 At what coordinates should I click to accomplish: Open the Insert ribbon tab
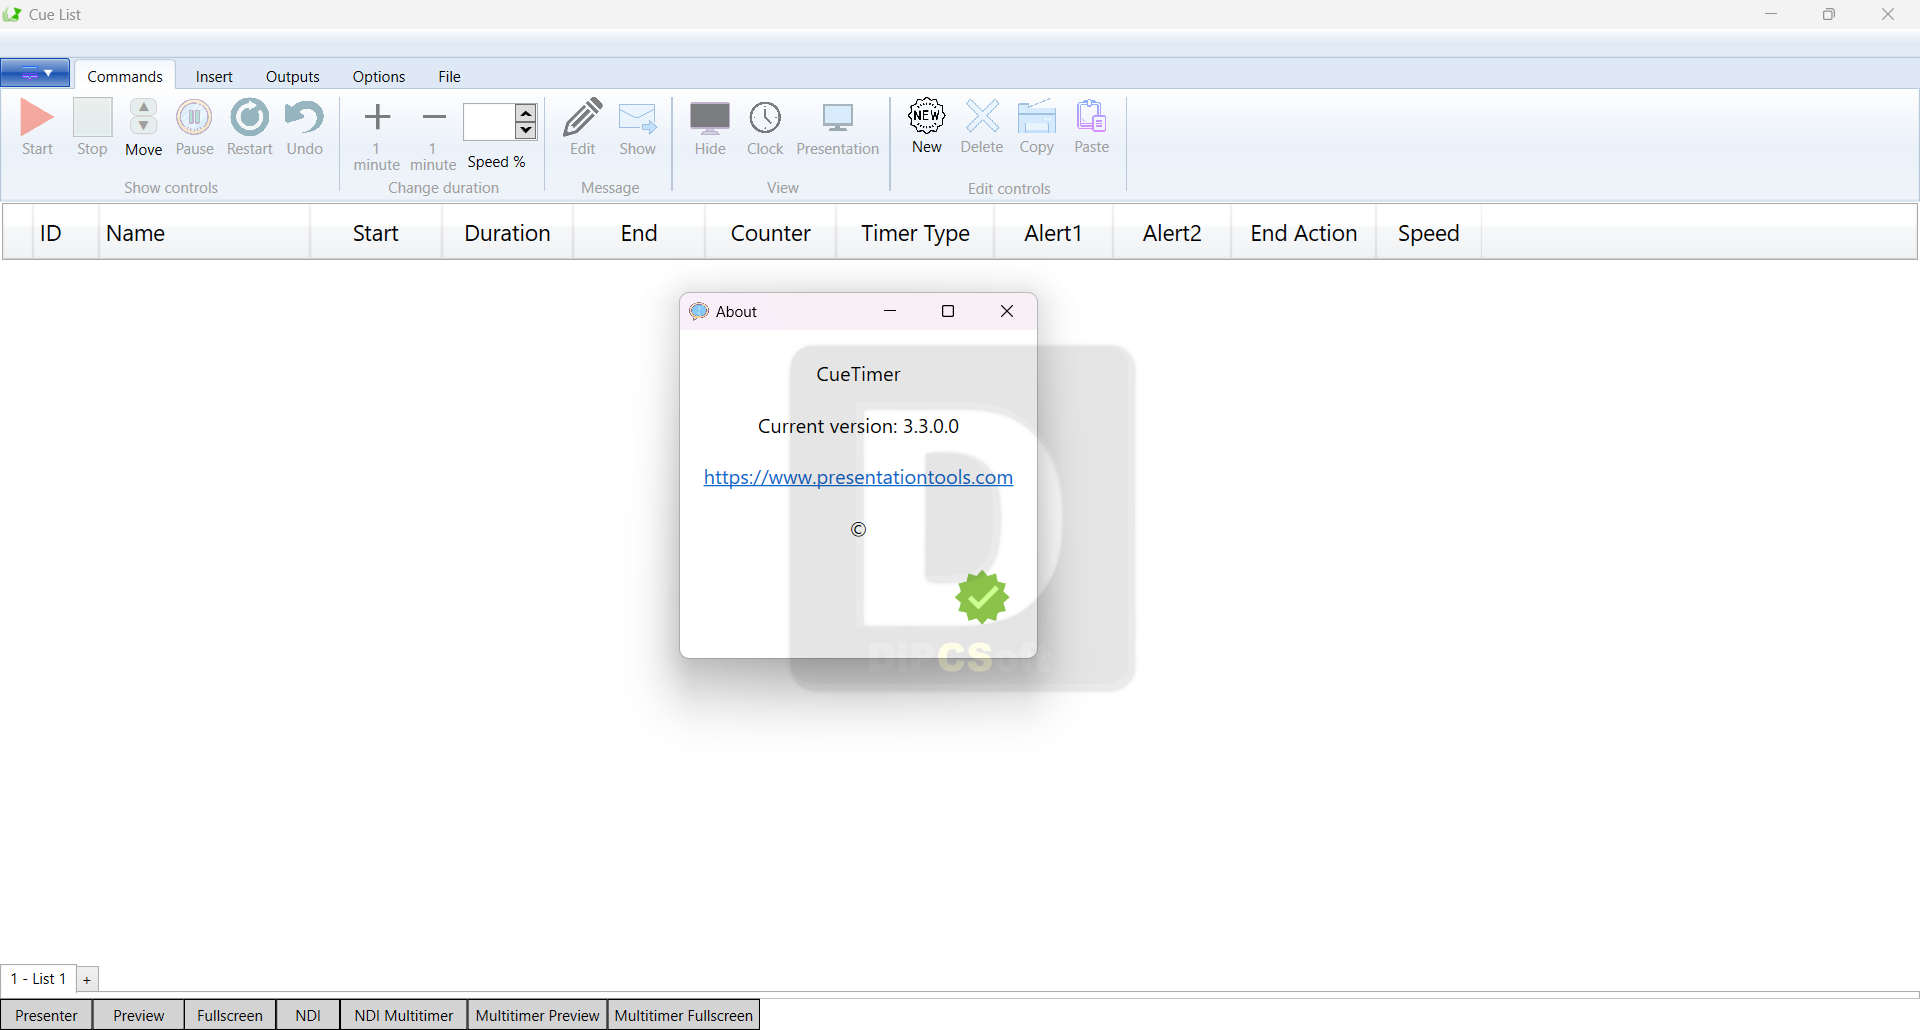point(214,76)
